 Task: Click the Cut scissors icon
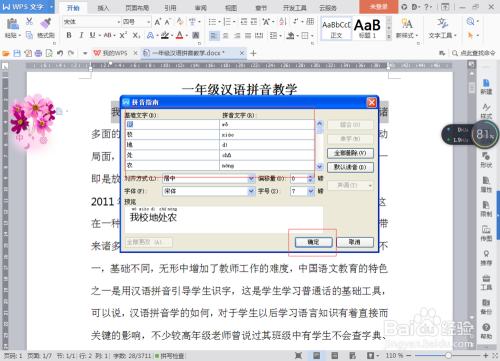click(29, 22)
